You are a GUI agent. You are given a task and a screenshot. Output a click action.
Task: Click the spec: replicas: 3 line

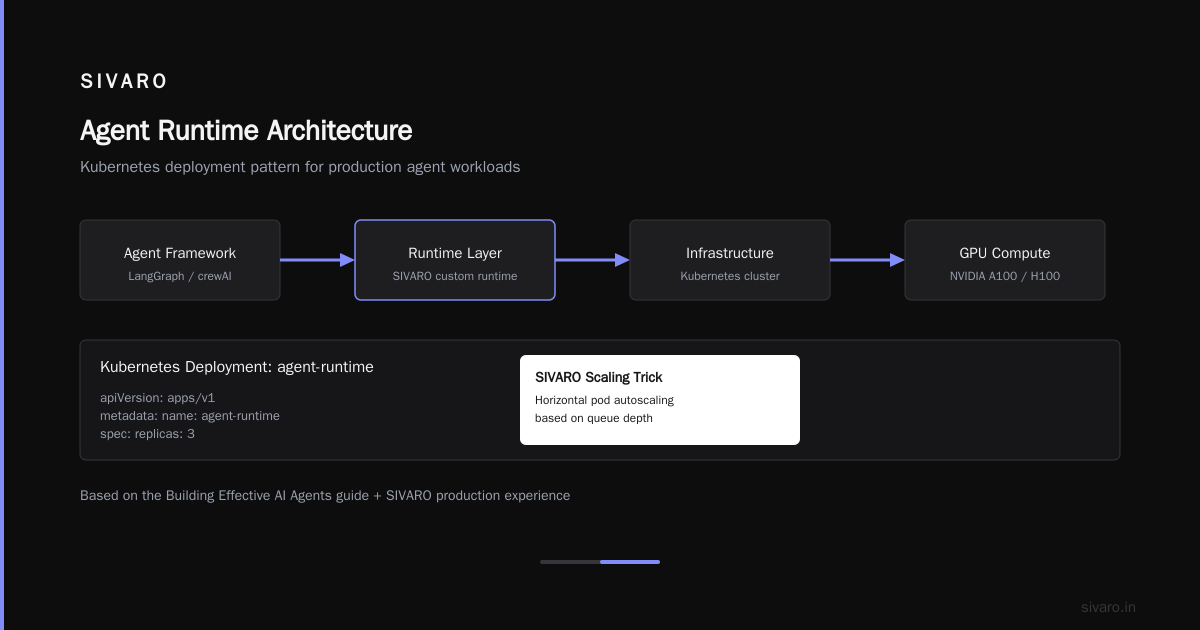pos(147,434)
